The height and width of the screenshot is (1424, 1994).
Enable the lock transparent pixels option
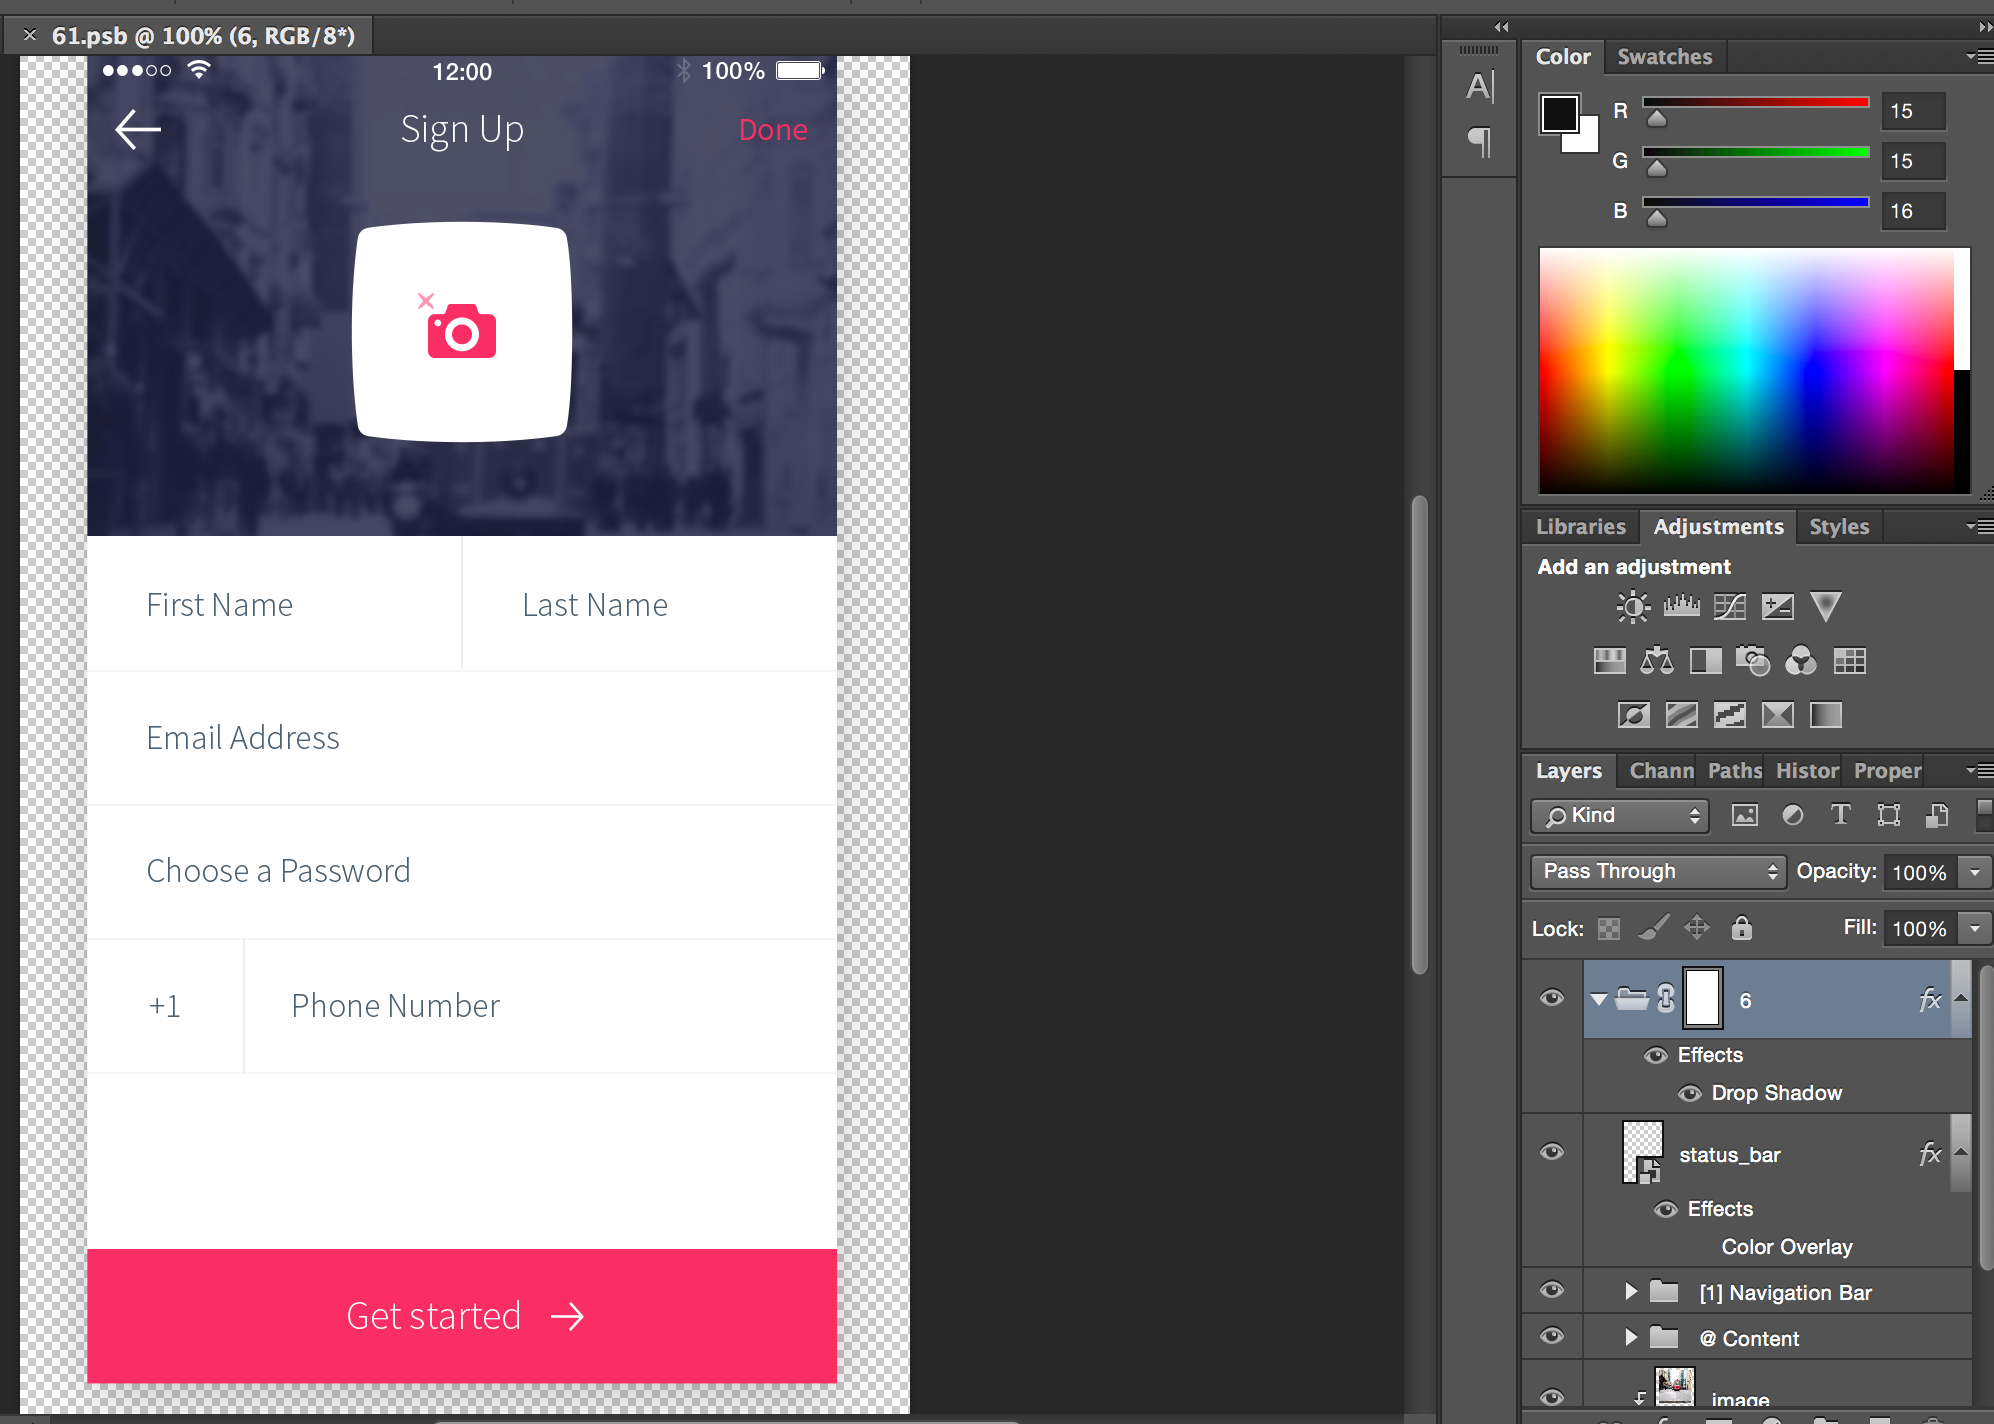click(1607, 928)
